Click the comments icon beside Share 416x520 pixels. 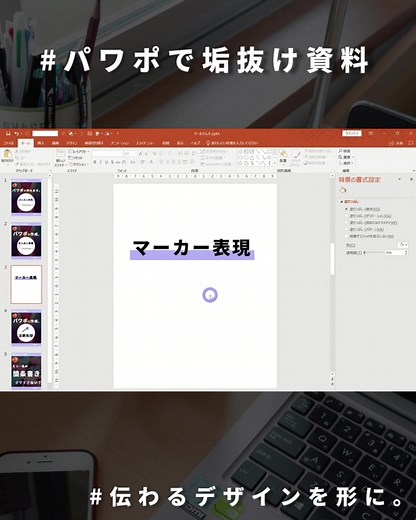(411, 143)
